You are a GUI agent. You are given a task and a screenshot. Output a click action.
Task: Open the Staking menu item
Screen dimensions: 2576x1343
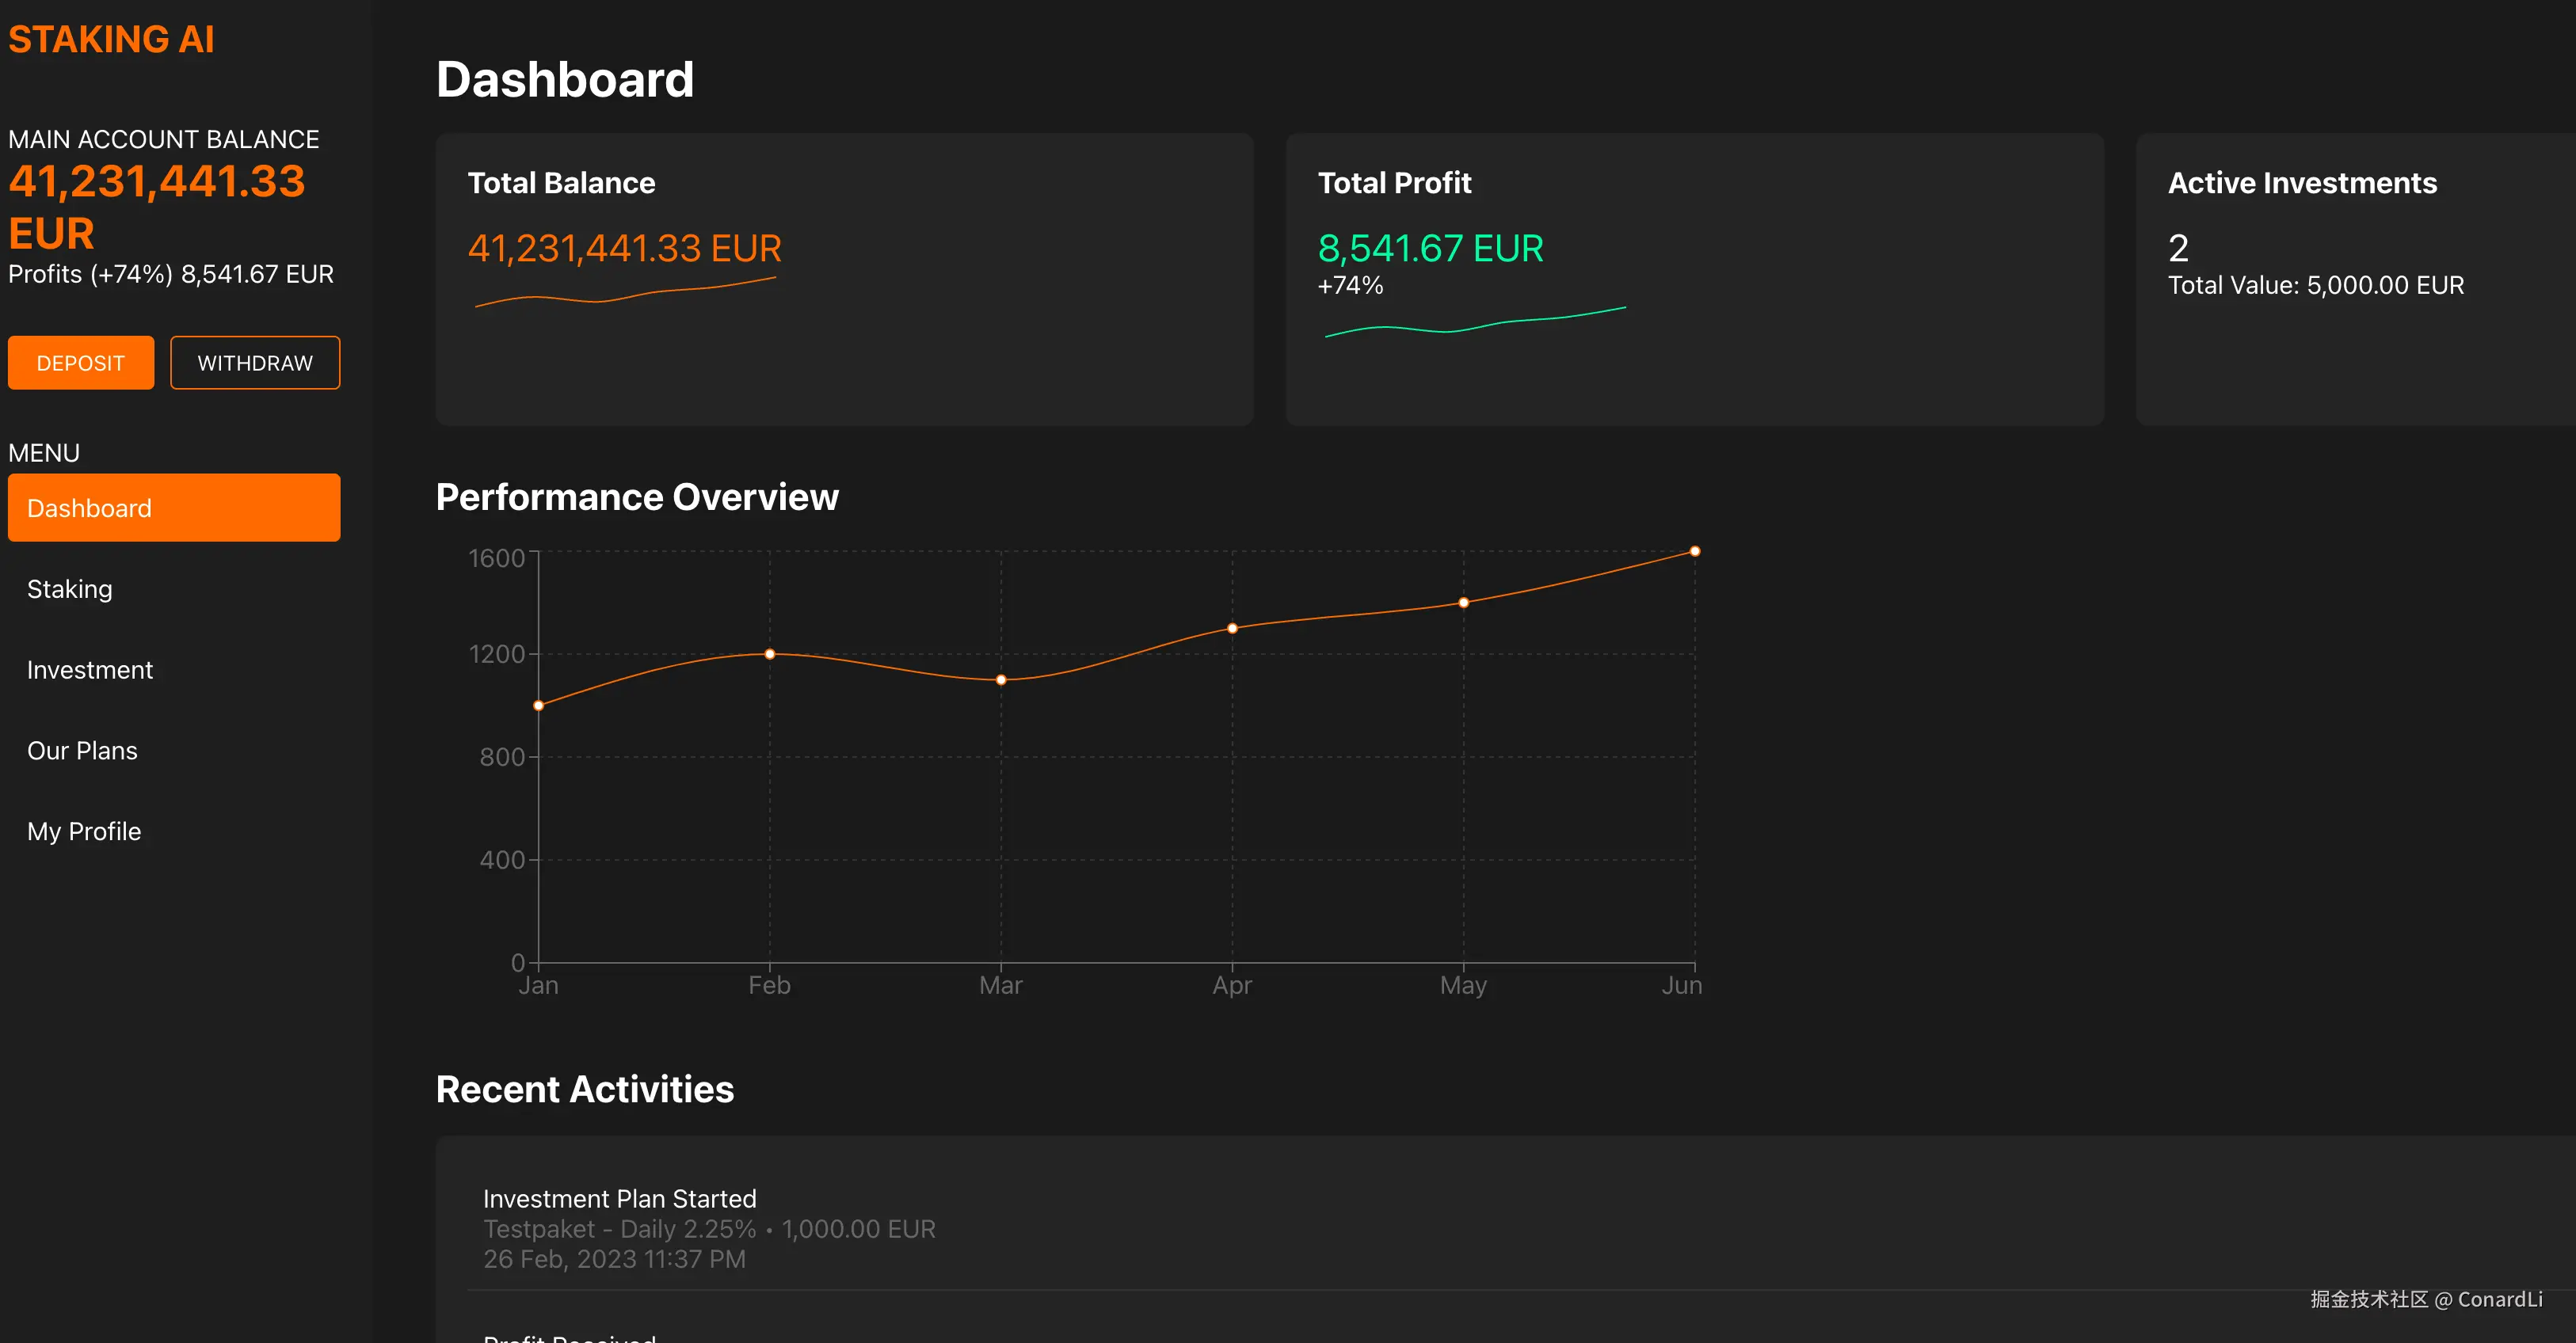click(x=70, y=589)
